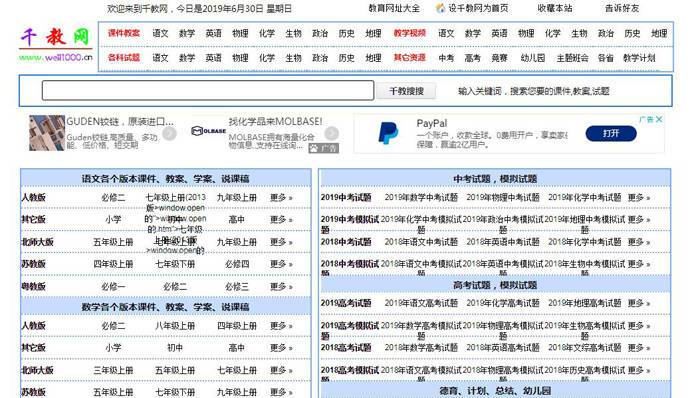Click the blue 打开 button in PayPal ad
The width and height of the screenshot is (690, 398).
pos(611,133)
